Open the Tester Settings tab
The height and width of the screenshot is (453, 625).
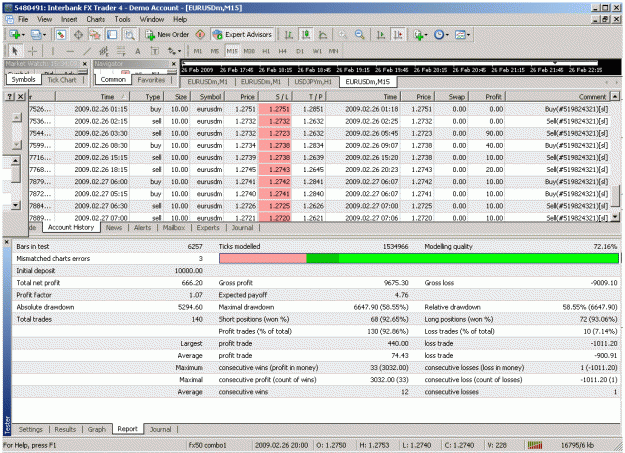click(30, 429)
